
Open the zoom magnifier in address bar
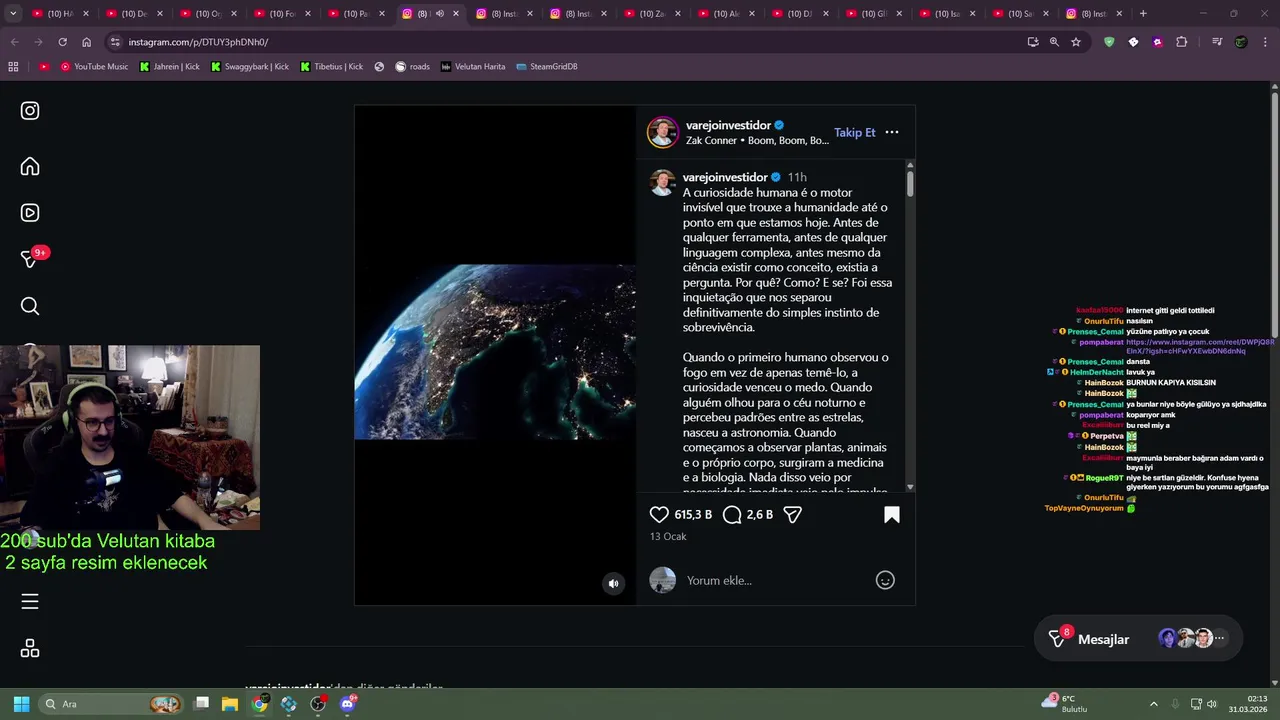point(1054,42)
